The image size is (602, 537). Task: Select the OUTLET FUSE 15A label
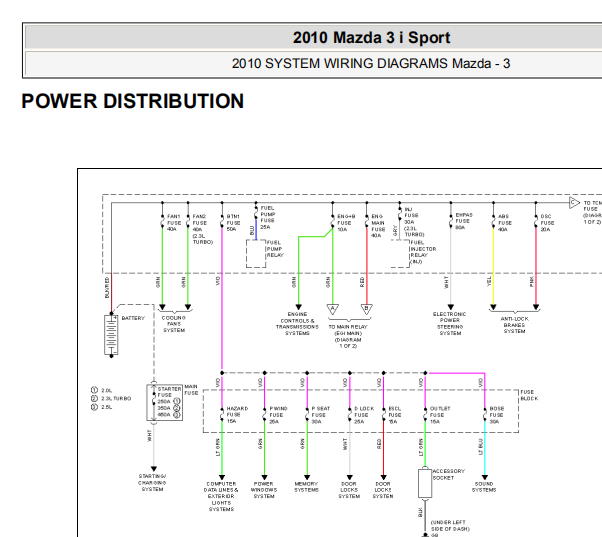pos(440,415)
